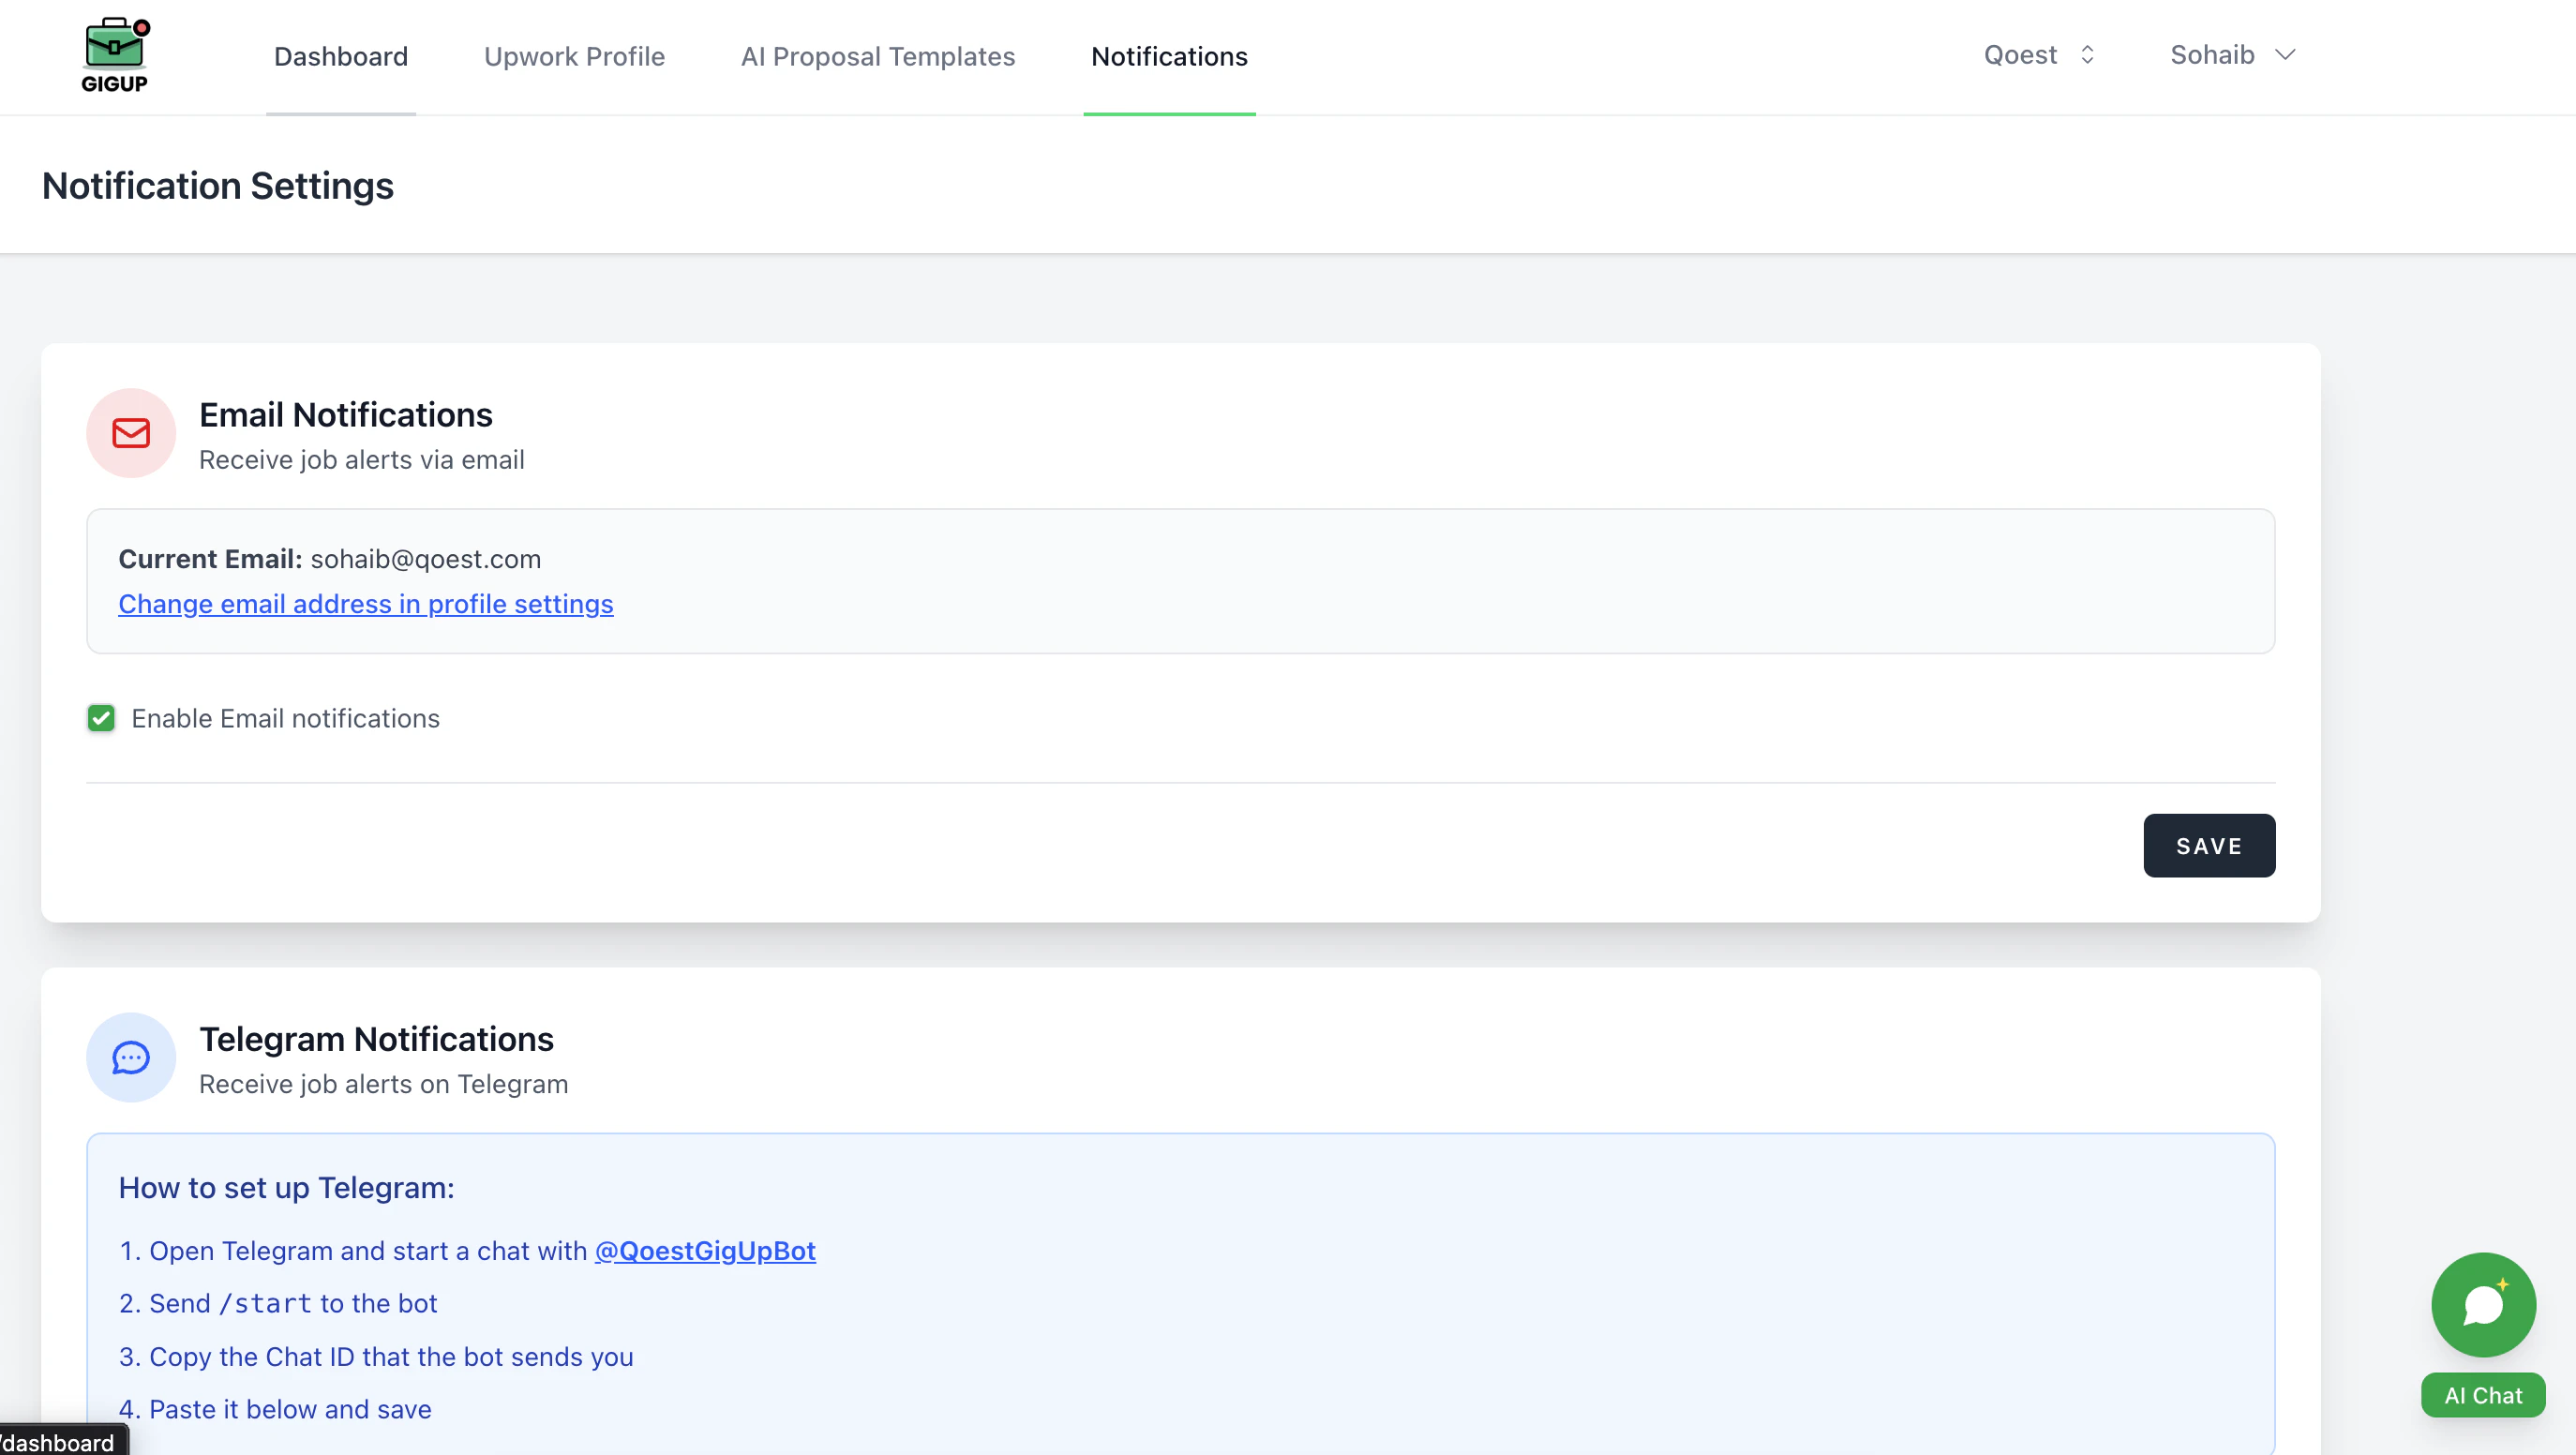This screenshot has width=2576, height=1455.
Task: Open the Sohaib user menu
Action: point(2212,55)
